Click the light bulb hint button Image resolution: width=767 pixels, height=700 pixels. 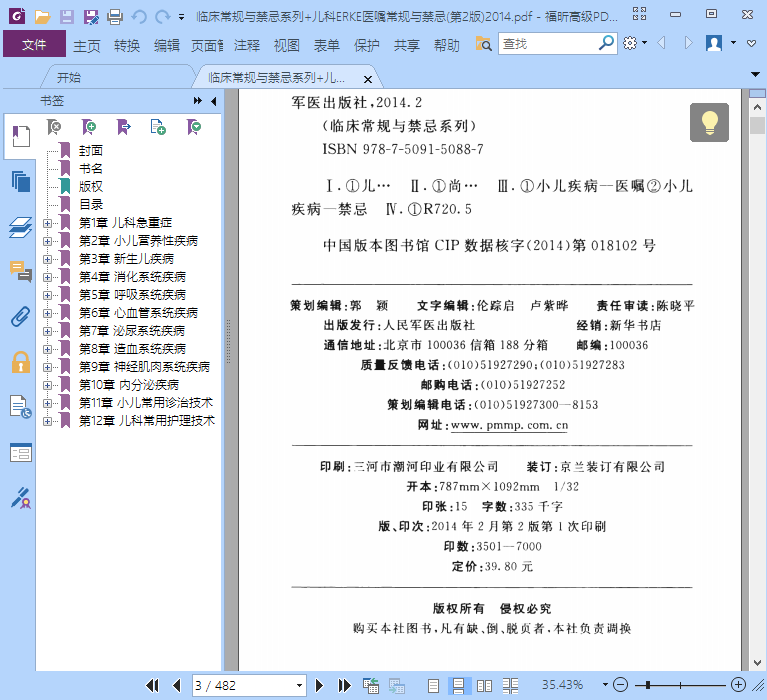coord(709,122)
